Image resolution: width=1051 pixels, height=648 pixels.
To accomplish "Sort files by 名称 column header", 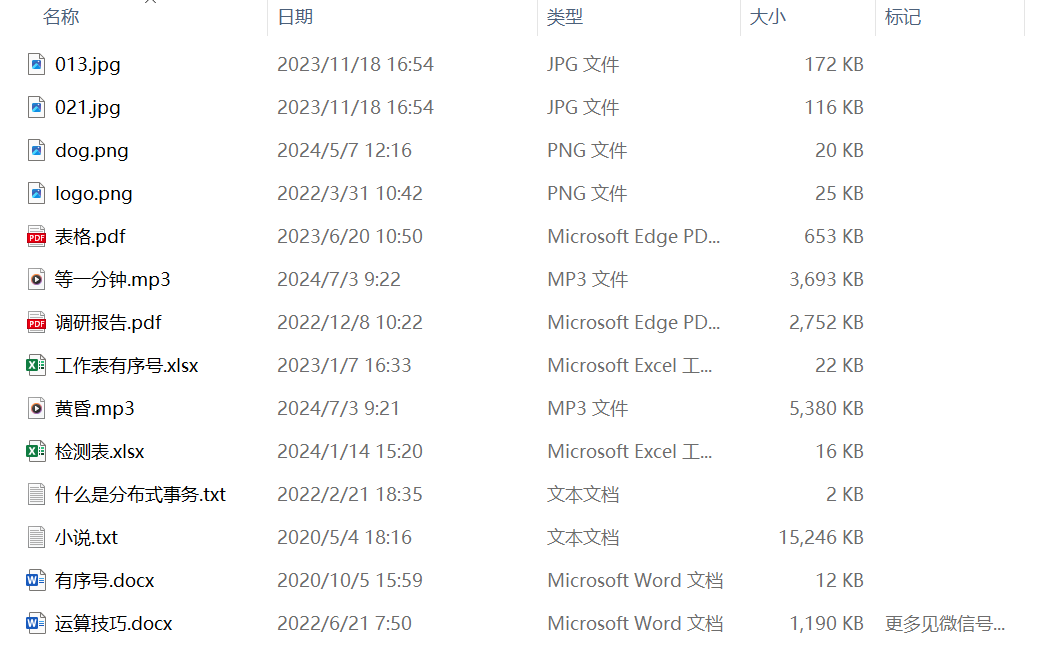I will pyautogui.click(x=61, y=17).
